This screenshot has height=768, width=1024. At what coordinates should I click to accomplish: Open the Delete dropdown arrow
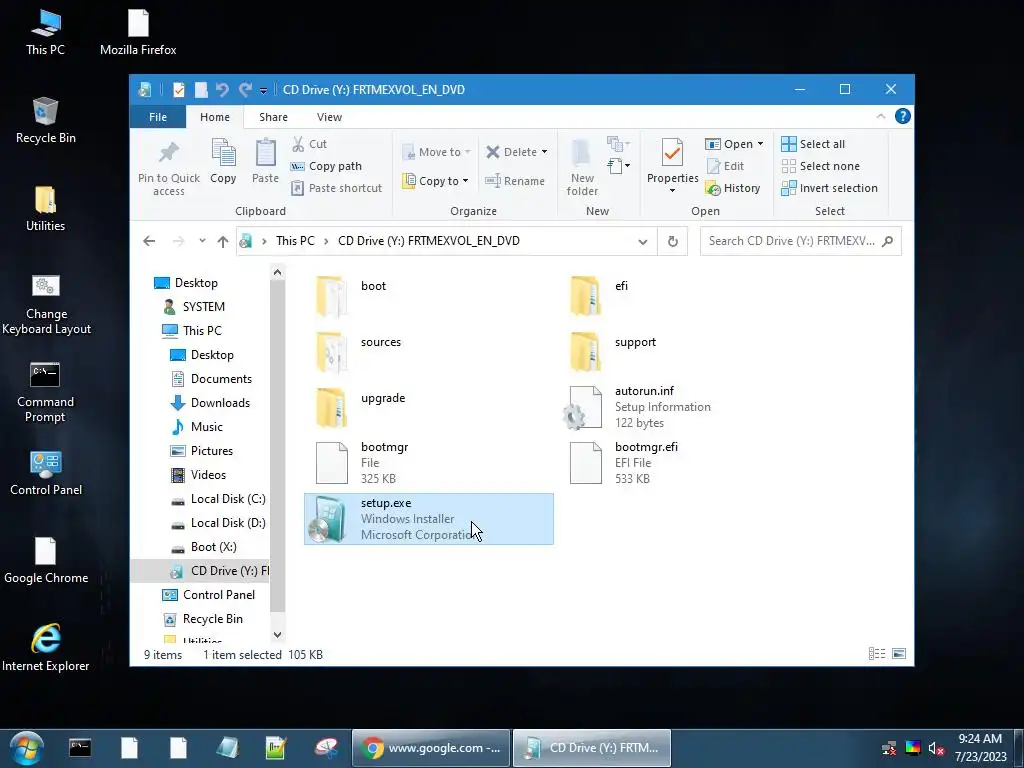(x=544, y=152)
